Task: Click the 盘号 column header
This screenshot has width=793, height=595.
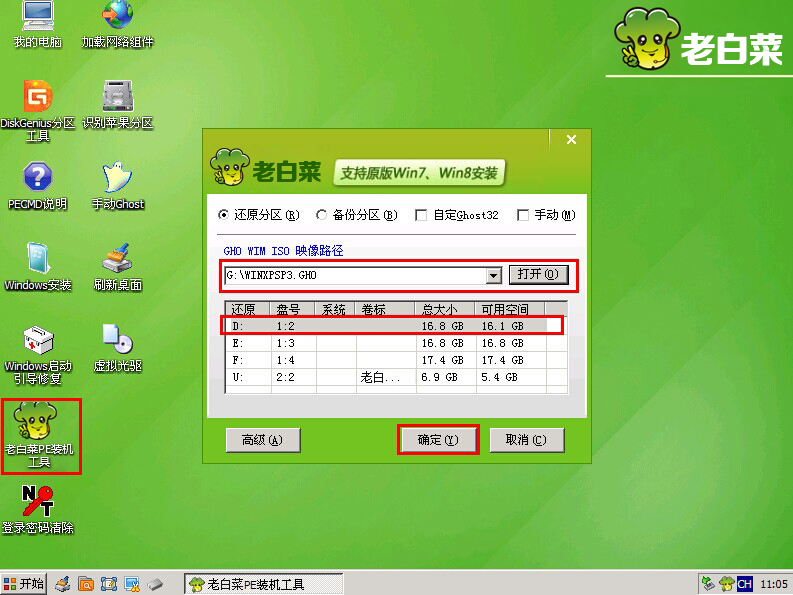Action: [x=293, y=309]
